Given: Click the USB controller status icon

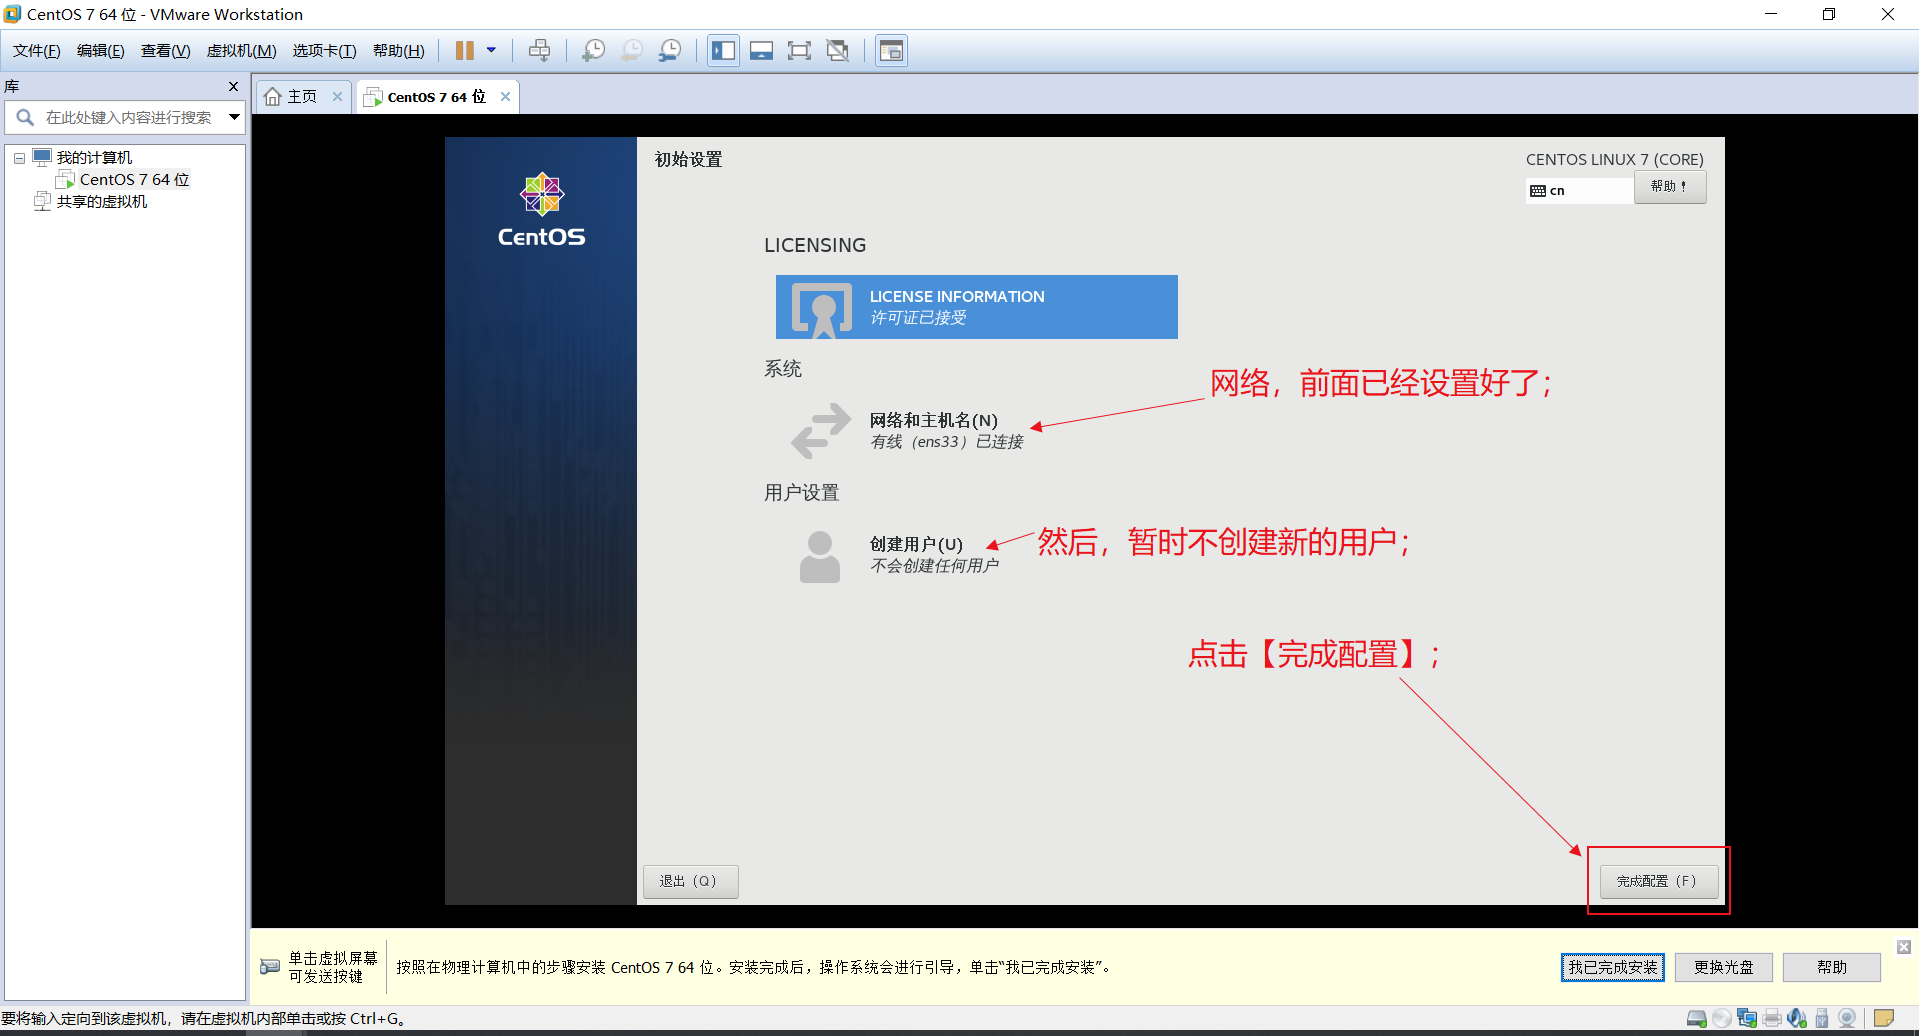Looking at the screenshot, I should pyautogui.click(x=1822, y=1019).
